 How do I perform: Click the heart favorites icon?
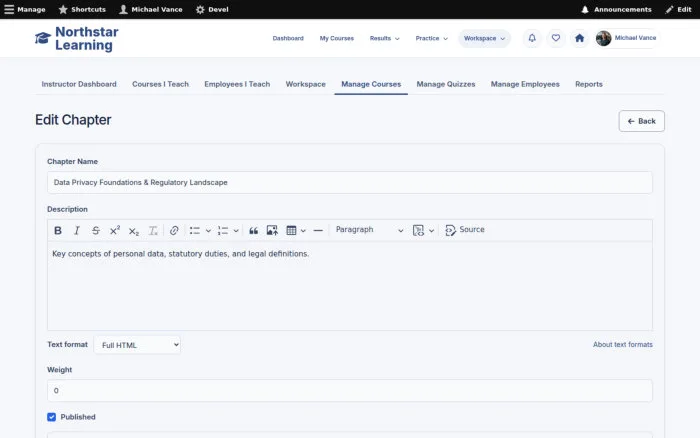pos(555,38)
